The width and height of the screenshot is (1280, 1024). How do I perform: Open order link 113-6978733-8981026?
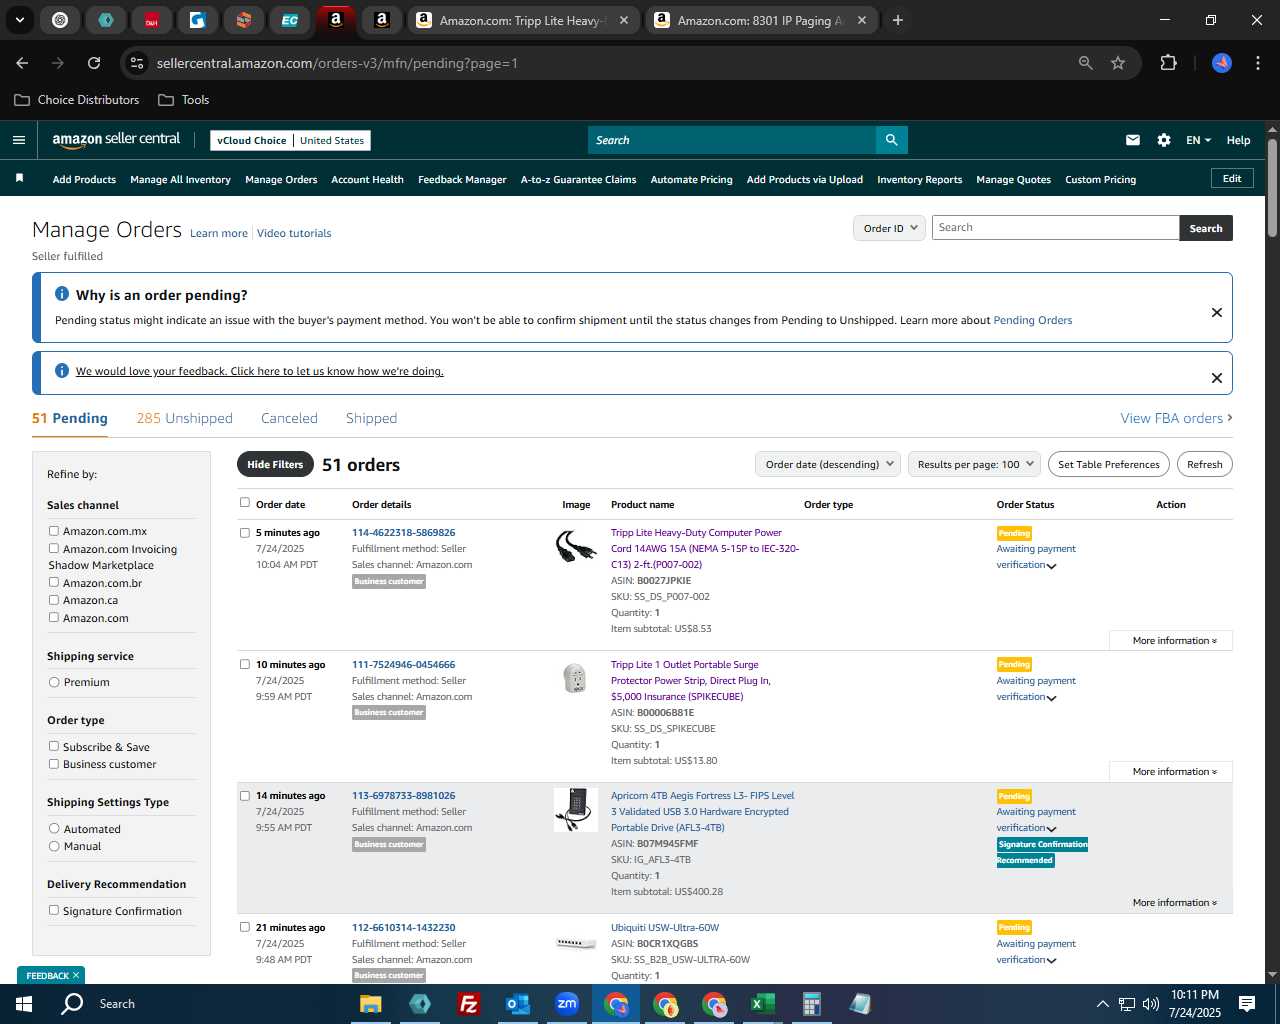point(403,796)
